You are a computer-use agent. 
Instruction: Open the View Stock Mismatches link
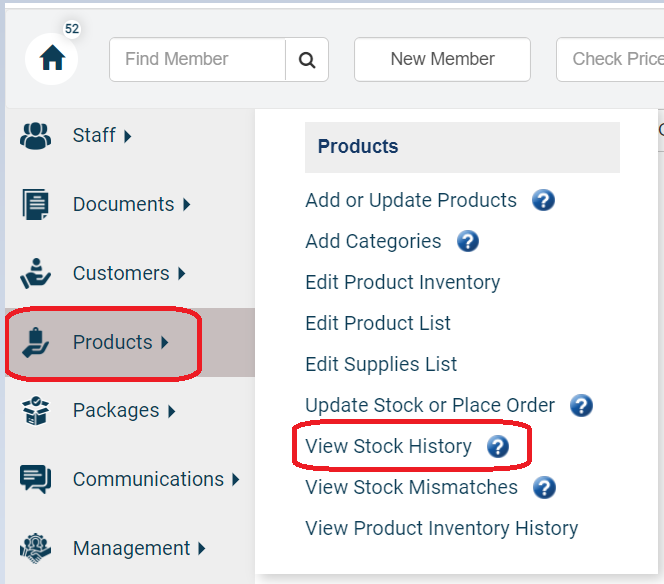pos(411,487)
